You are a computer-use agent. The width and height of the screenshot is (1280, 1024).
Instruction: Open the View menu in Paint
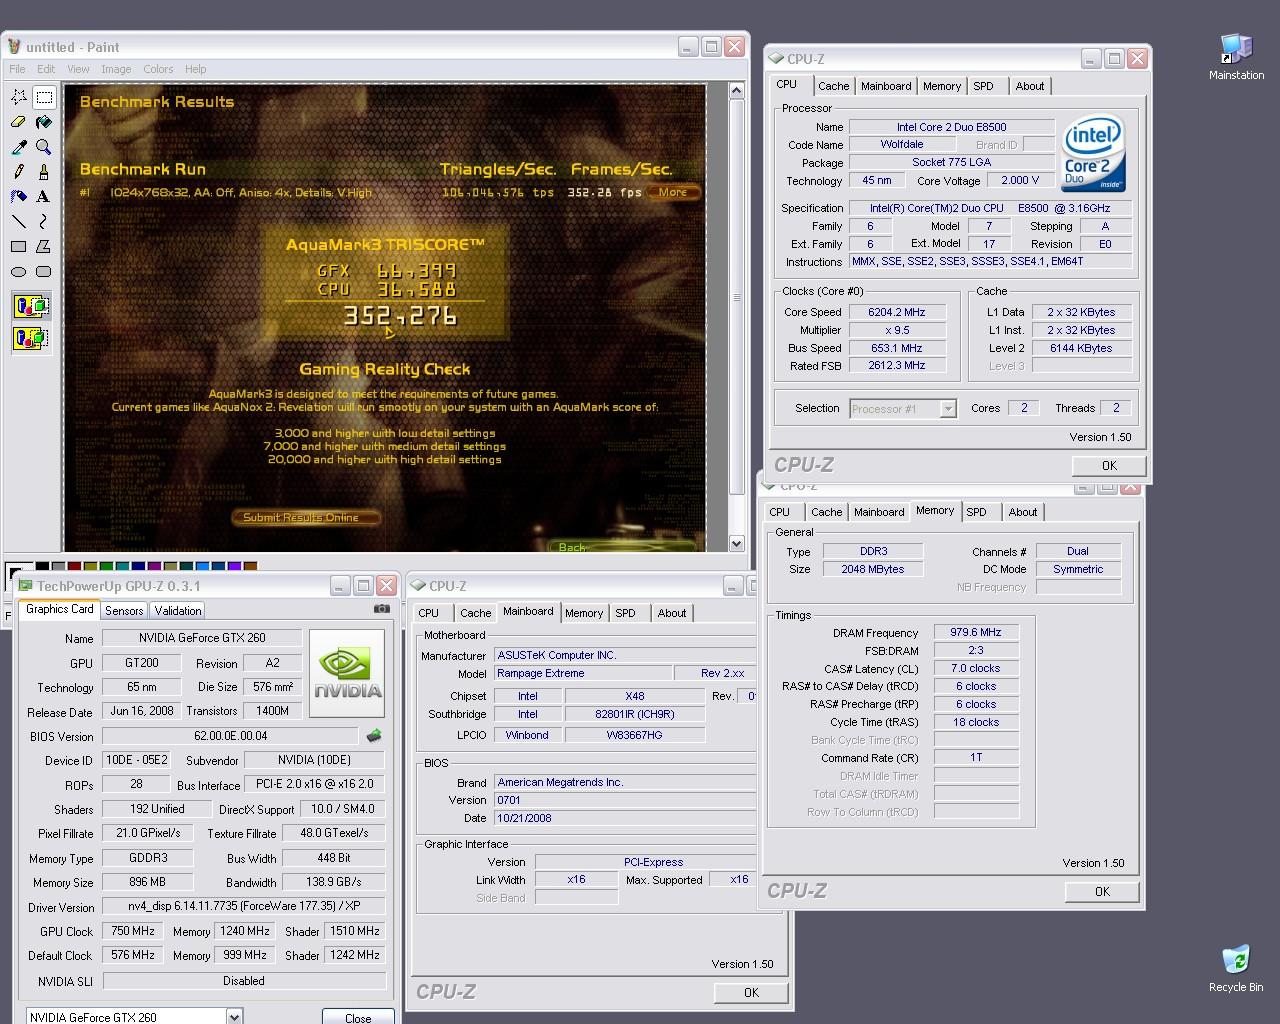[x=78, y=69]
